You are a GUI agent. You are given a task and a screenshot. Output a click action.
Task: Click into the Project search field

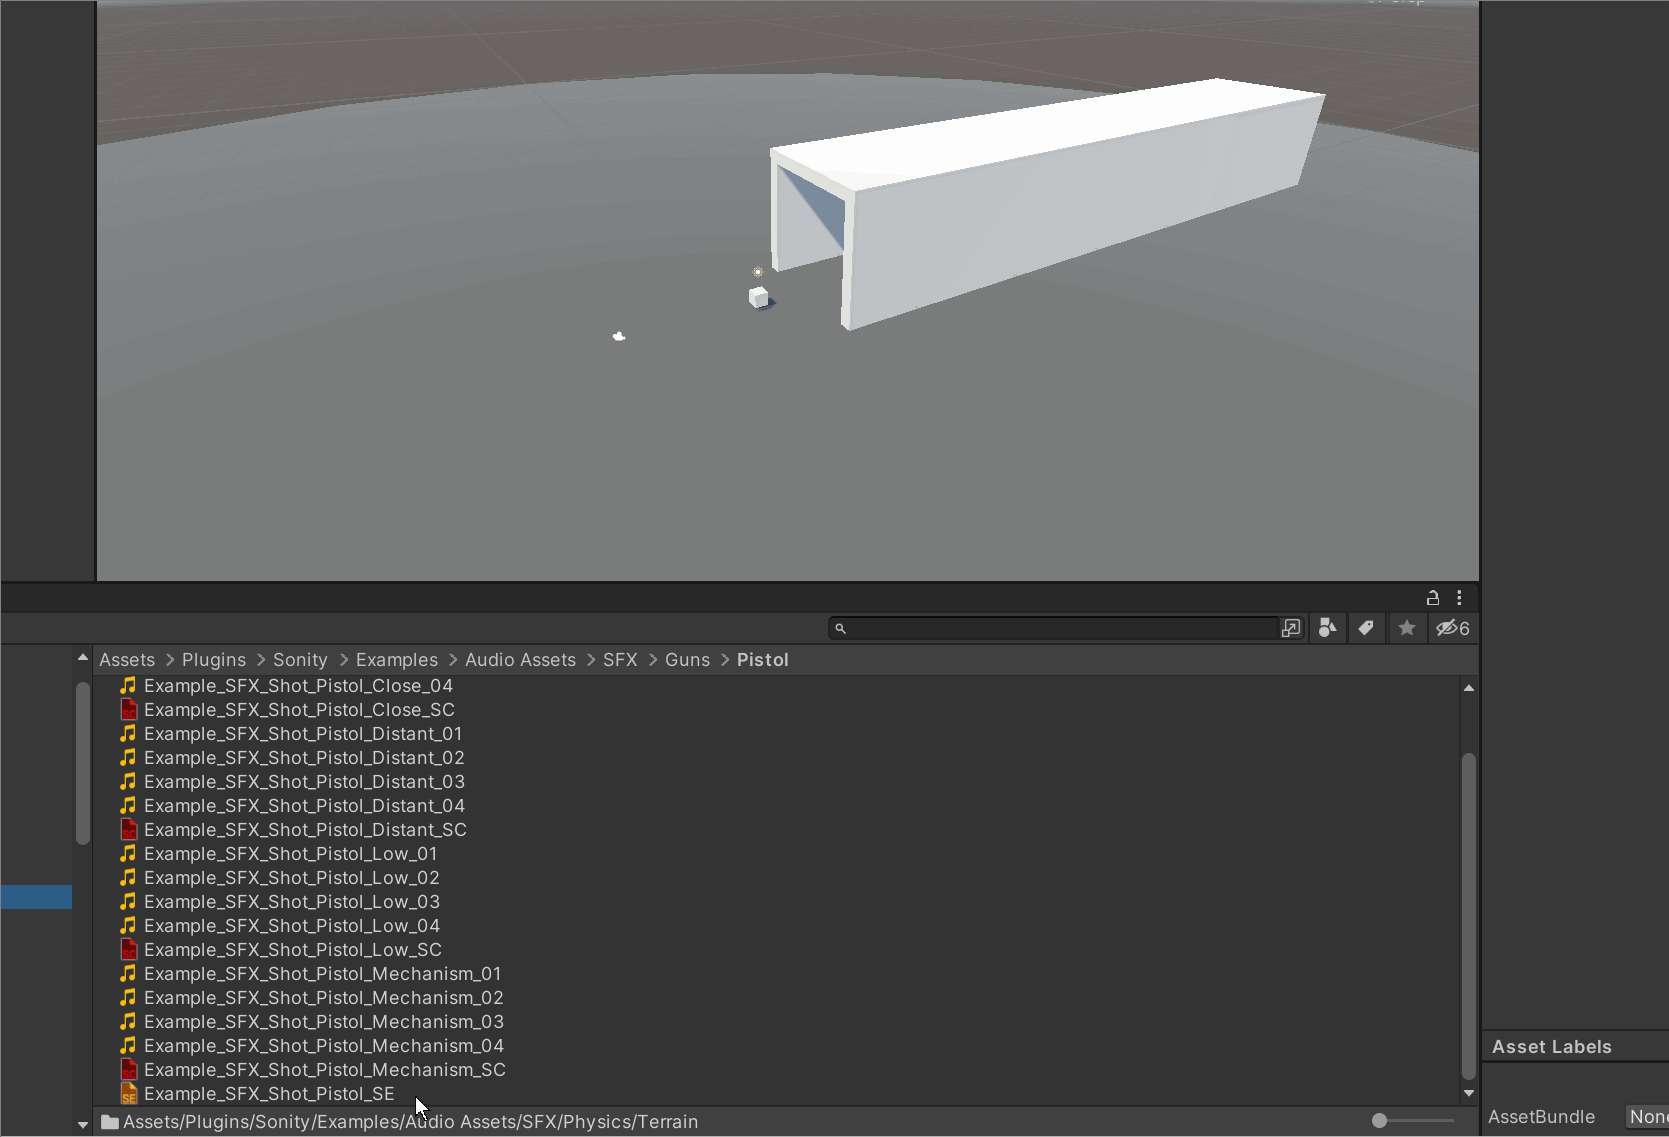pos(1060,628)
